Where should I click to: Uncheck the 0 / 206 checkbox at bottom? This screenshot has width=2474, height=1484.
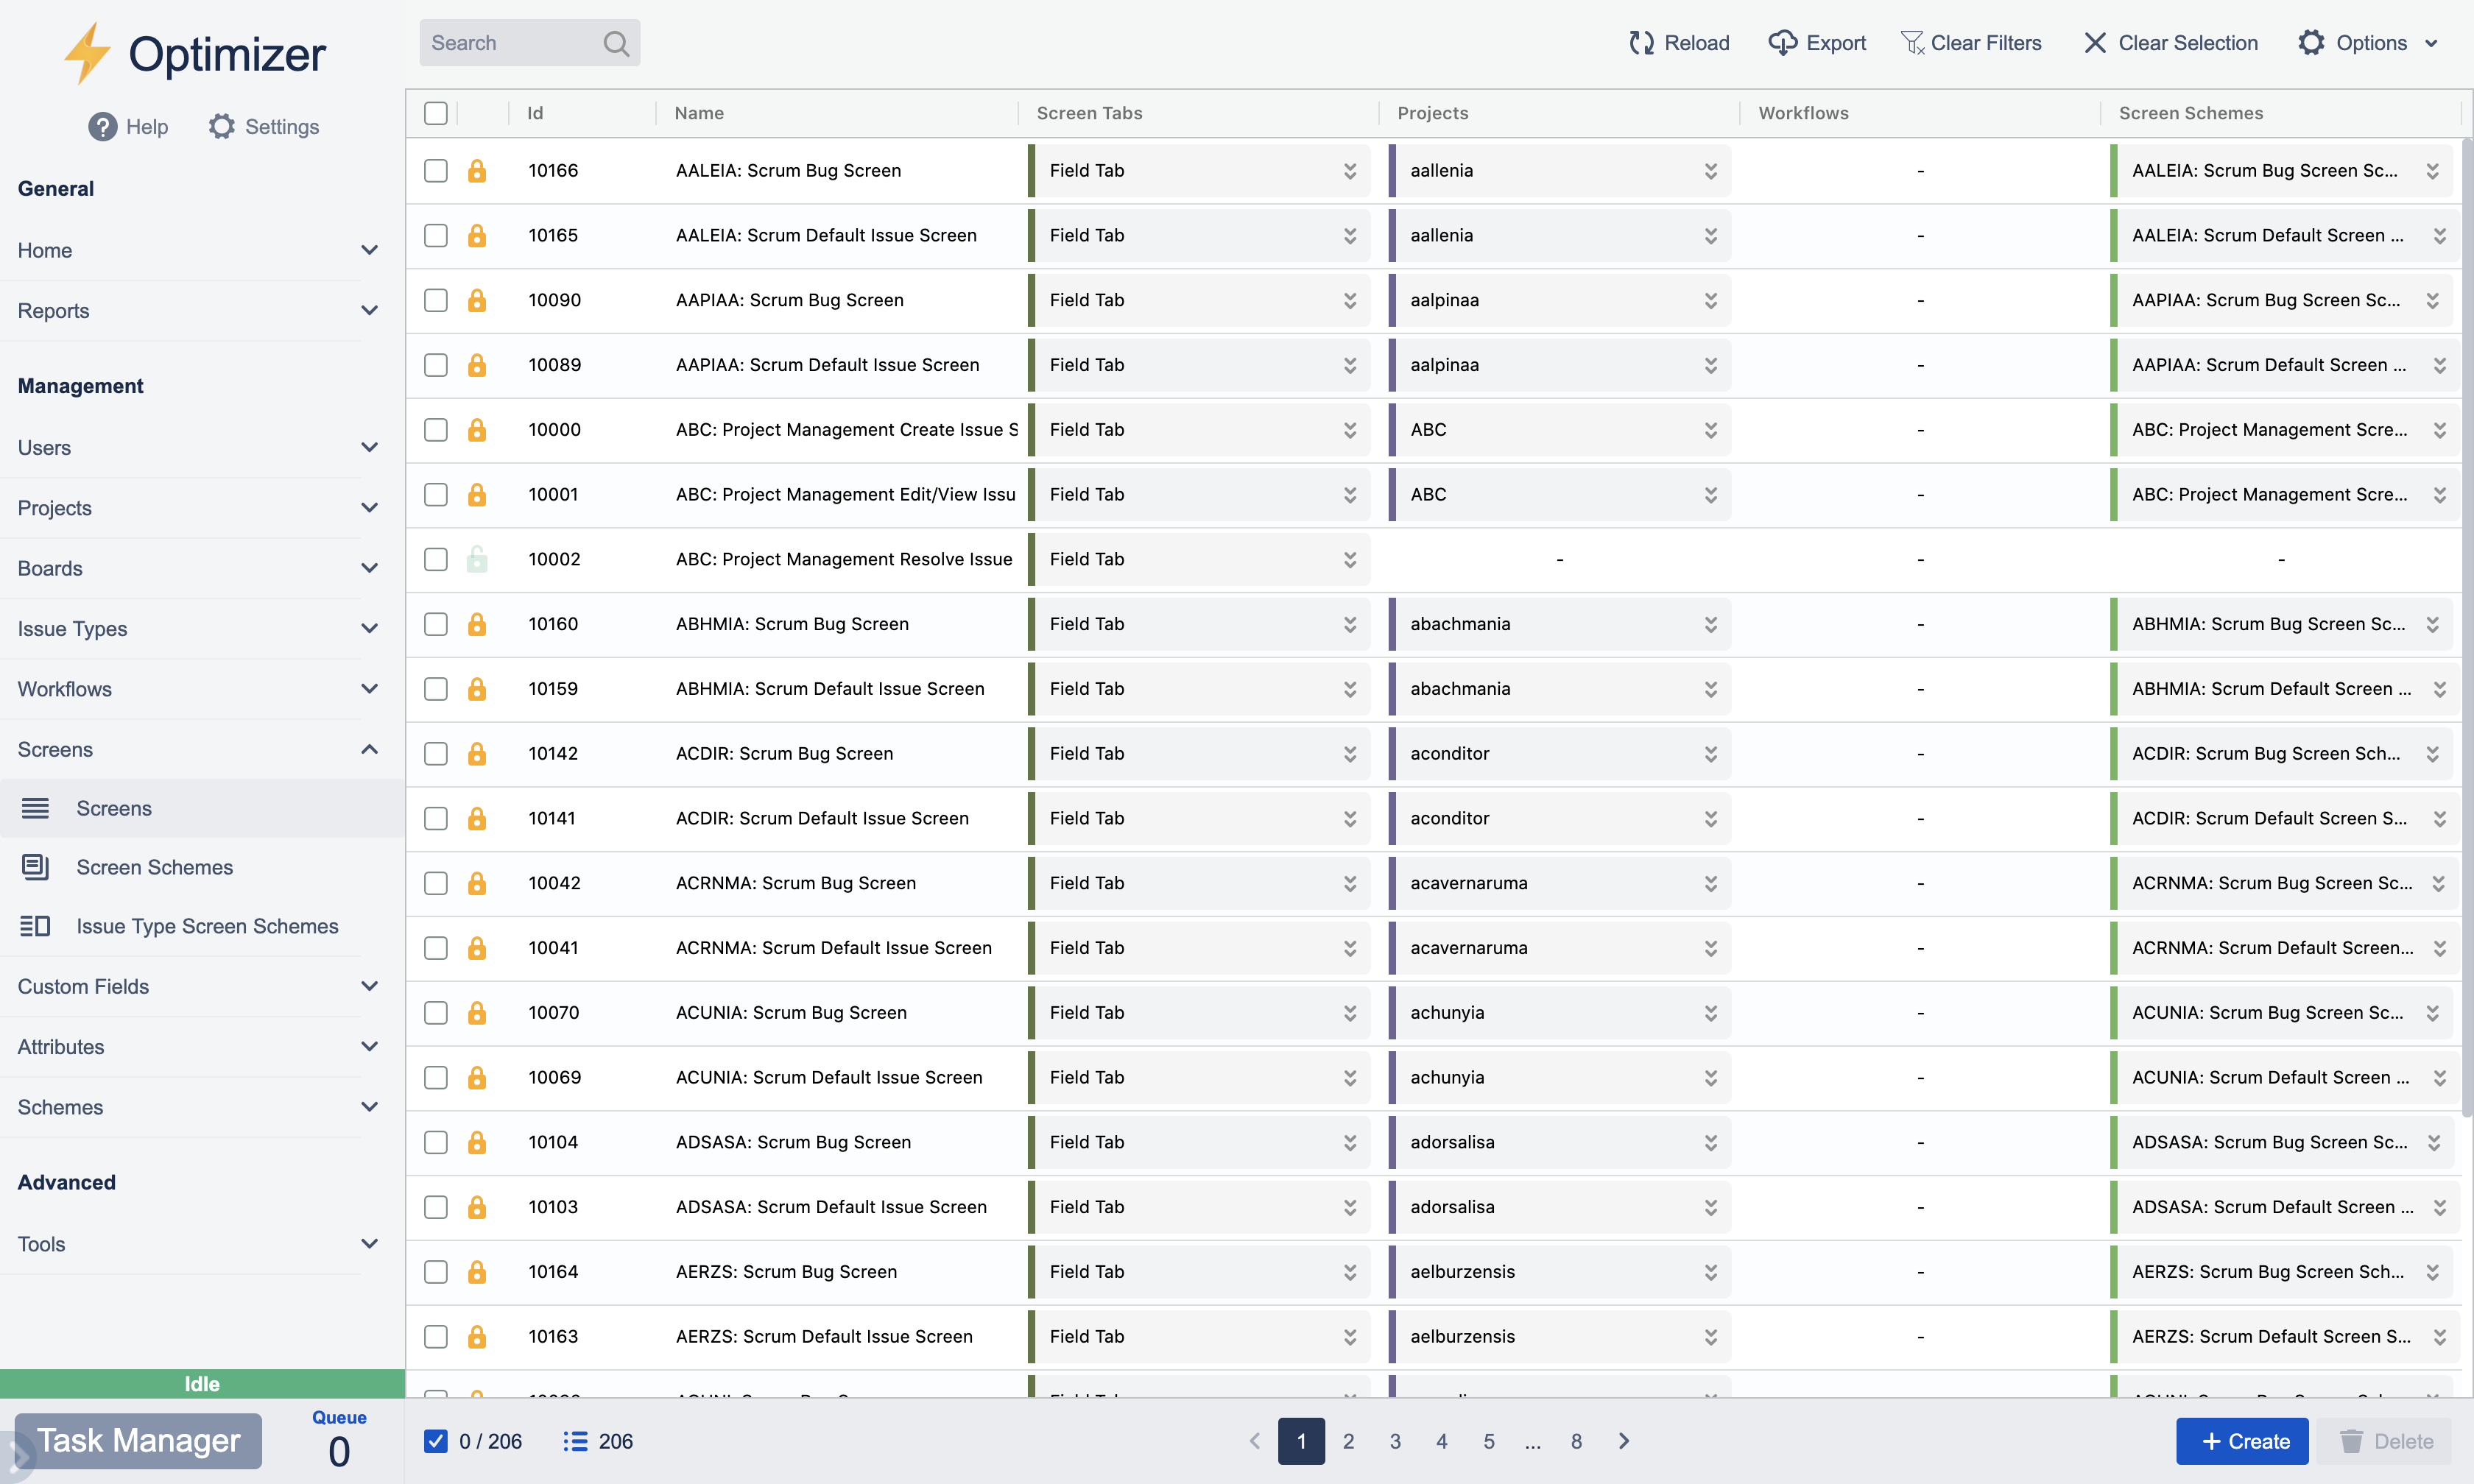click(x=435, y=1441)
